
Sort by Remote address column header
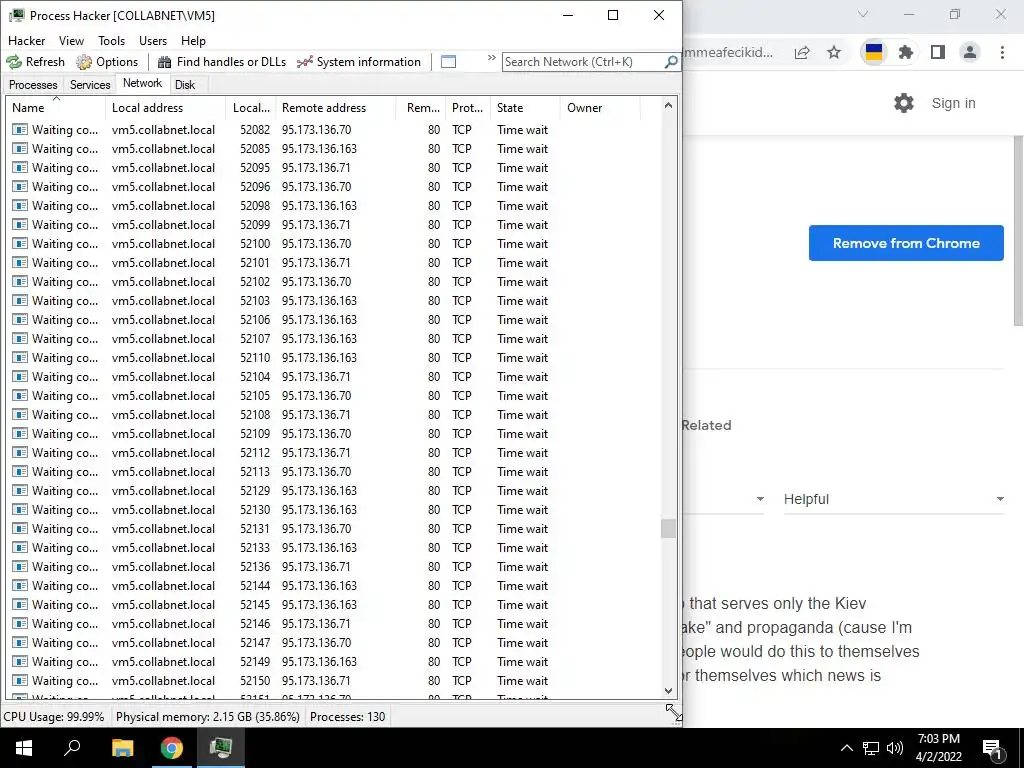[x=336, y=108]
